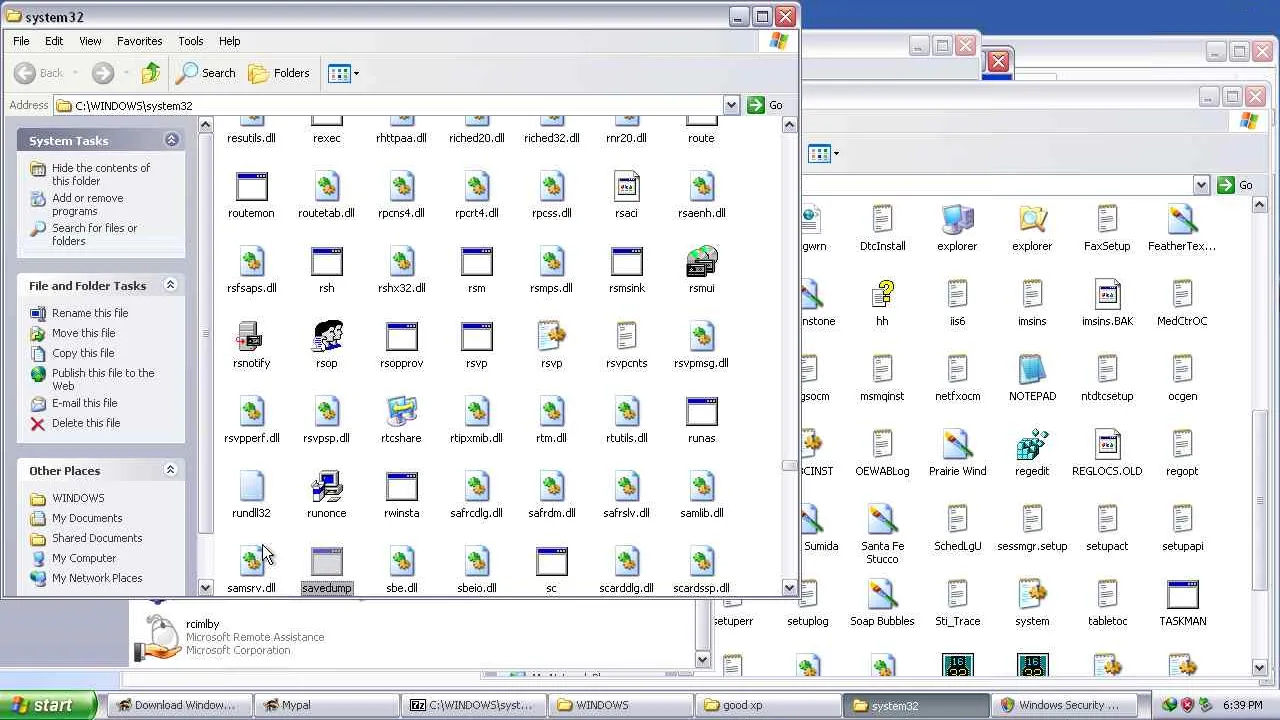Viewport: 1280px width, 720px height.
Task: Open the File menu
Action: coord(21,41)
